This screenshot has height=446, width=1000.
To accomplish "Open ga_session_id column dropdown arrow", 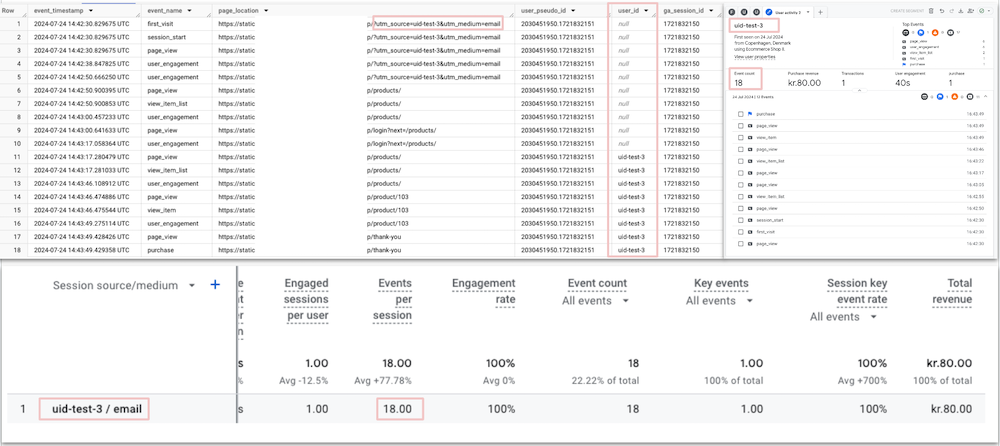I will pos(710,11).
